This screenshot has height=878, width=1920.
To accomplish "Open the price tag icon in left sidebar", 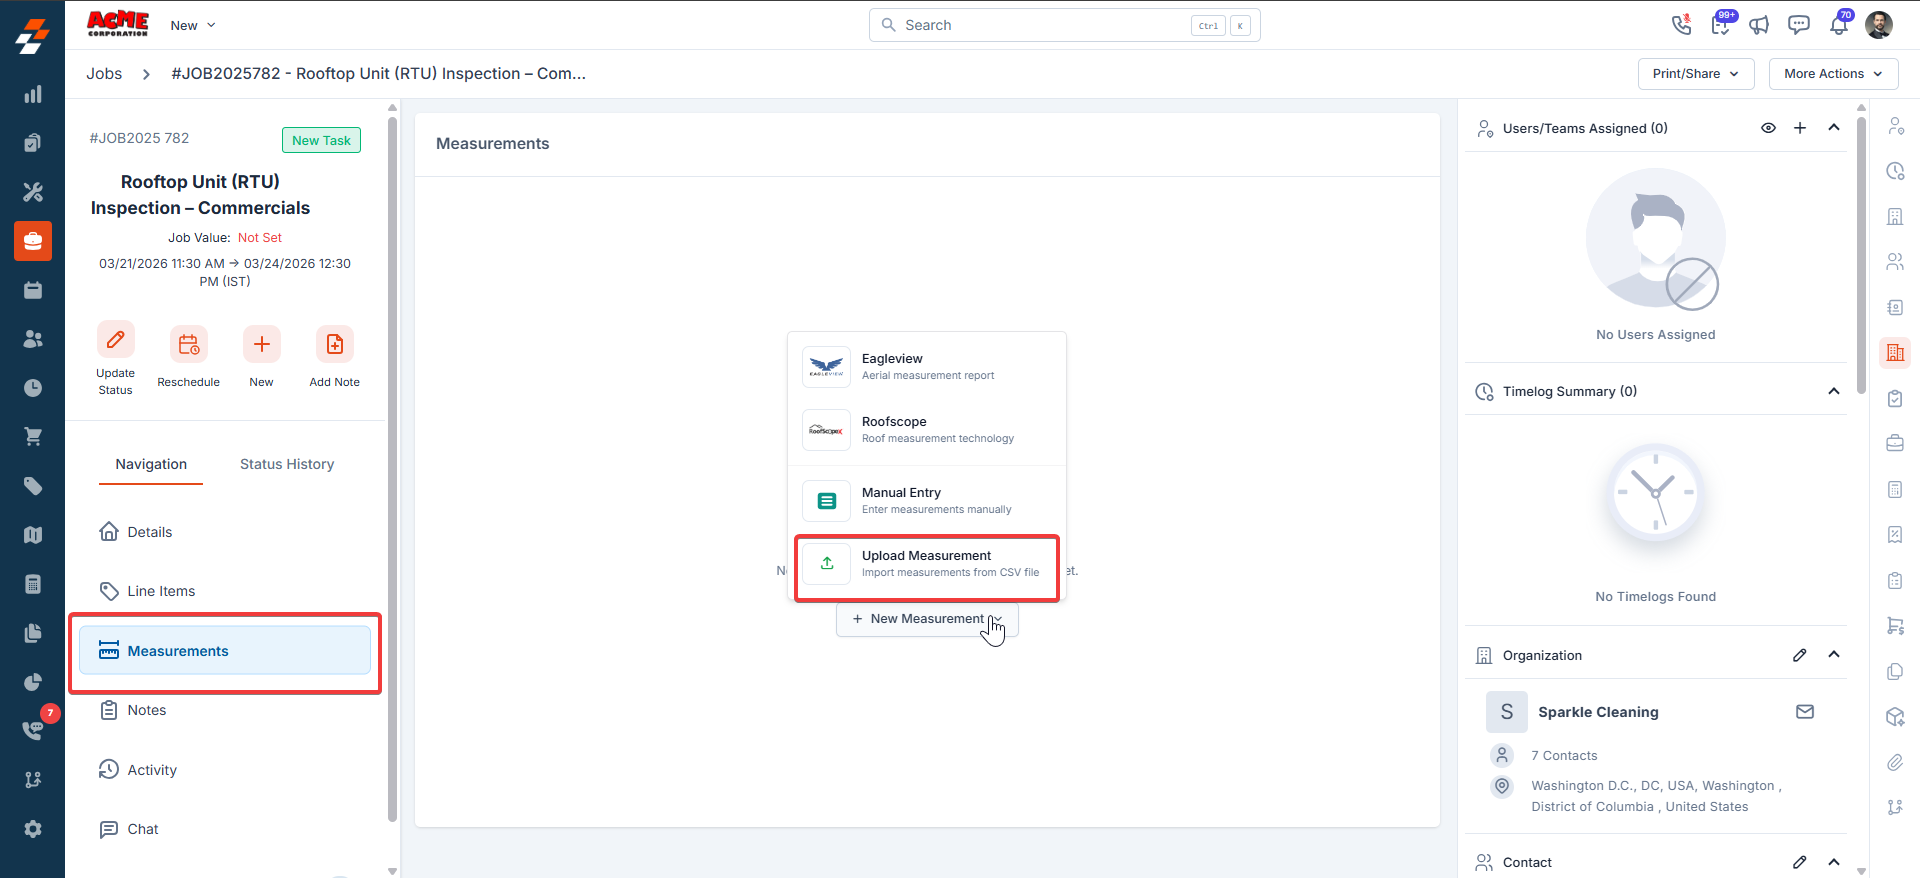I will [33, 486].
